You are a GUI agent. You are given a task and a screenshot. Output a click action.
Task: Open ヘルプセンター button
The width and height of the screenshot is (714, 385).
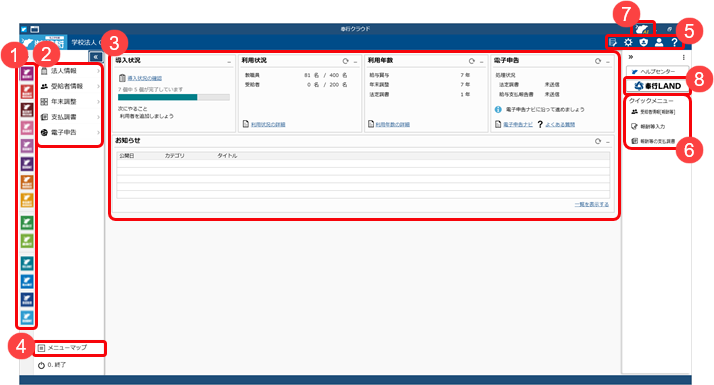tap(657, 72)
